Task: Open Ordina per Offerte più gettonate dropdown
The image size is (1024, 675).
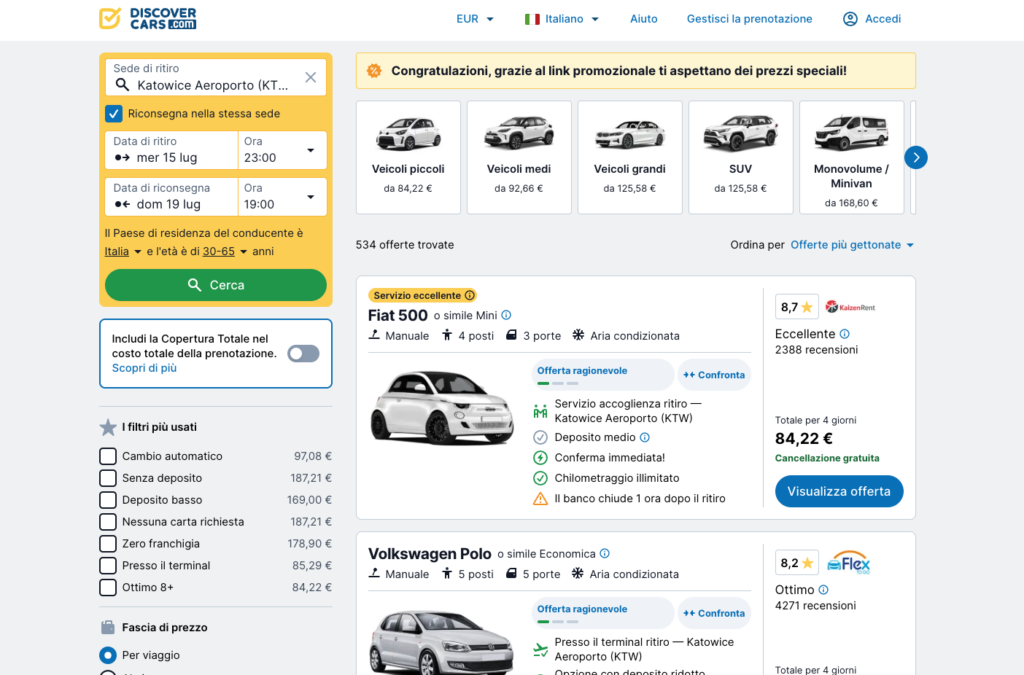Action: coord(852,245)
